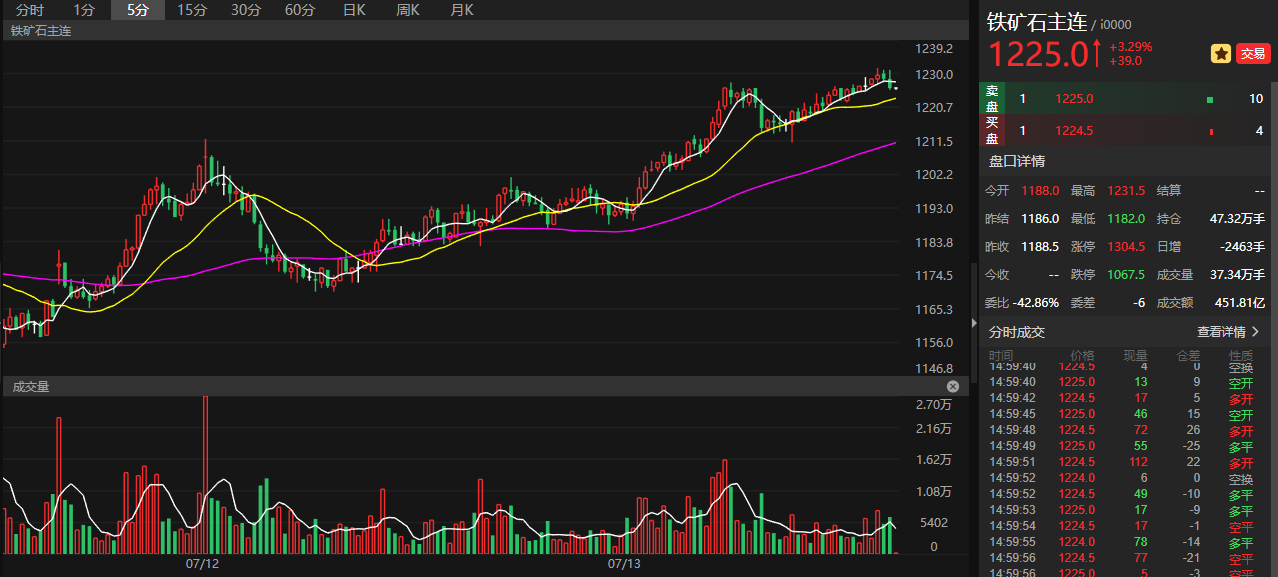1278x577 pixels.
Task: Select the 15分 timeframe tab
Action: [x=192, y=10]
